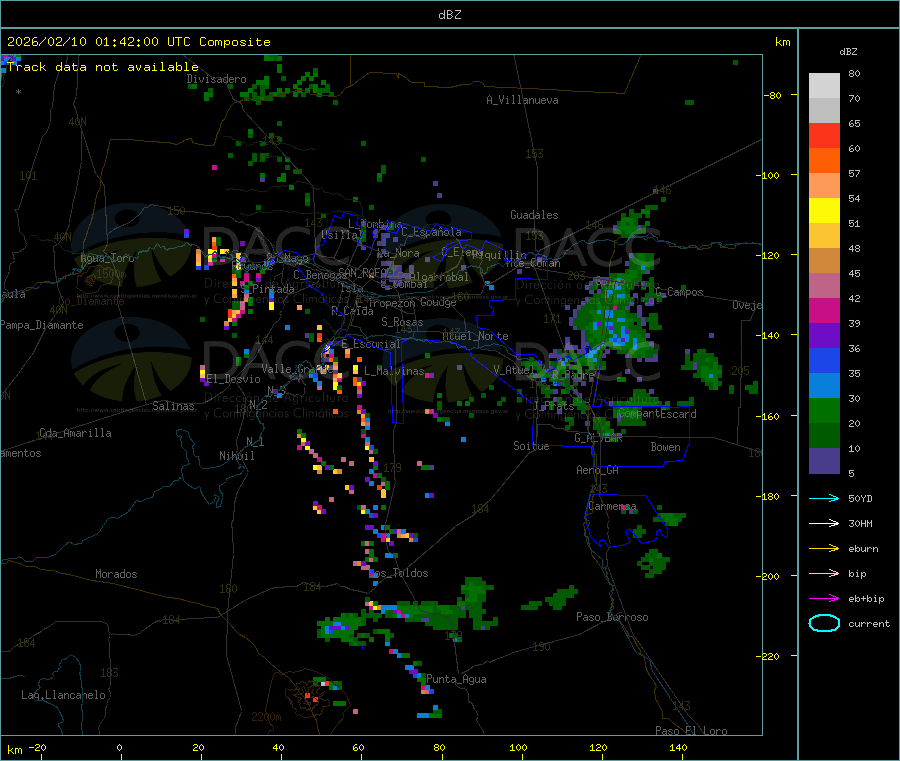Click the '-20' tick on the bottom axis

coord(37,747)
